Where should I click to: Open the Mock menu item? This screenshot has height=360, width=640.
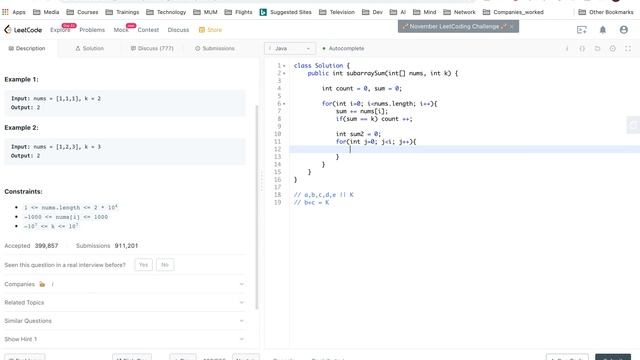tap(121, 30)
